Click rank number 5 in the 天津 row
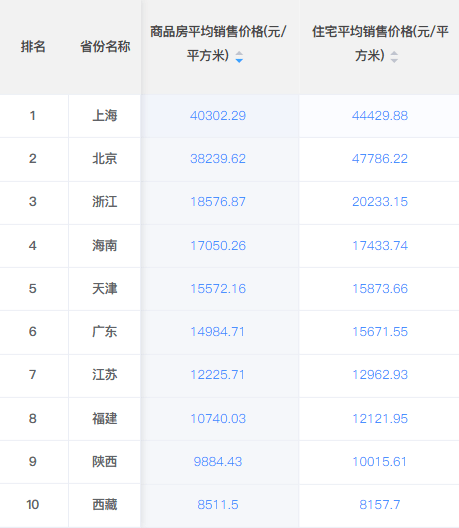Image resolution: width=459 pixels, height=528 pixels. pyautogui.click(x=33, y=289)
